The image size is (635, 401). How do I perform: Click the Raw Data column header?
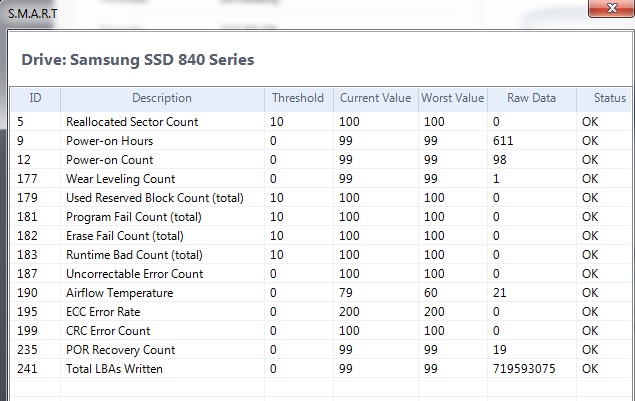point(531,98)
